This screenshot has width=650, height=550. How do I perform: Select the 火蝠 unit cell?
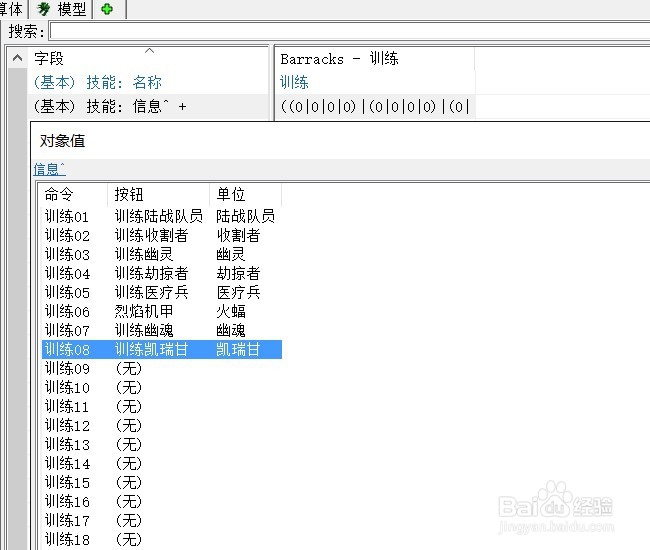[x=231, y=312]
